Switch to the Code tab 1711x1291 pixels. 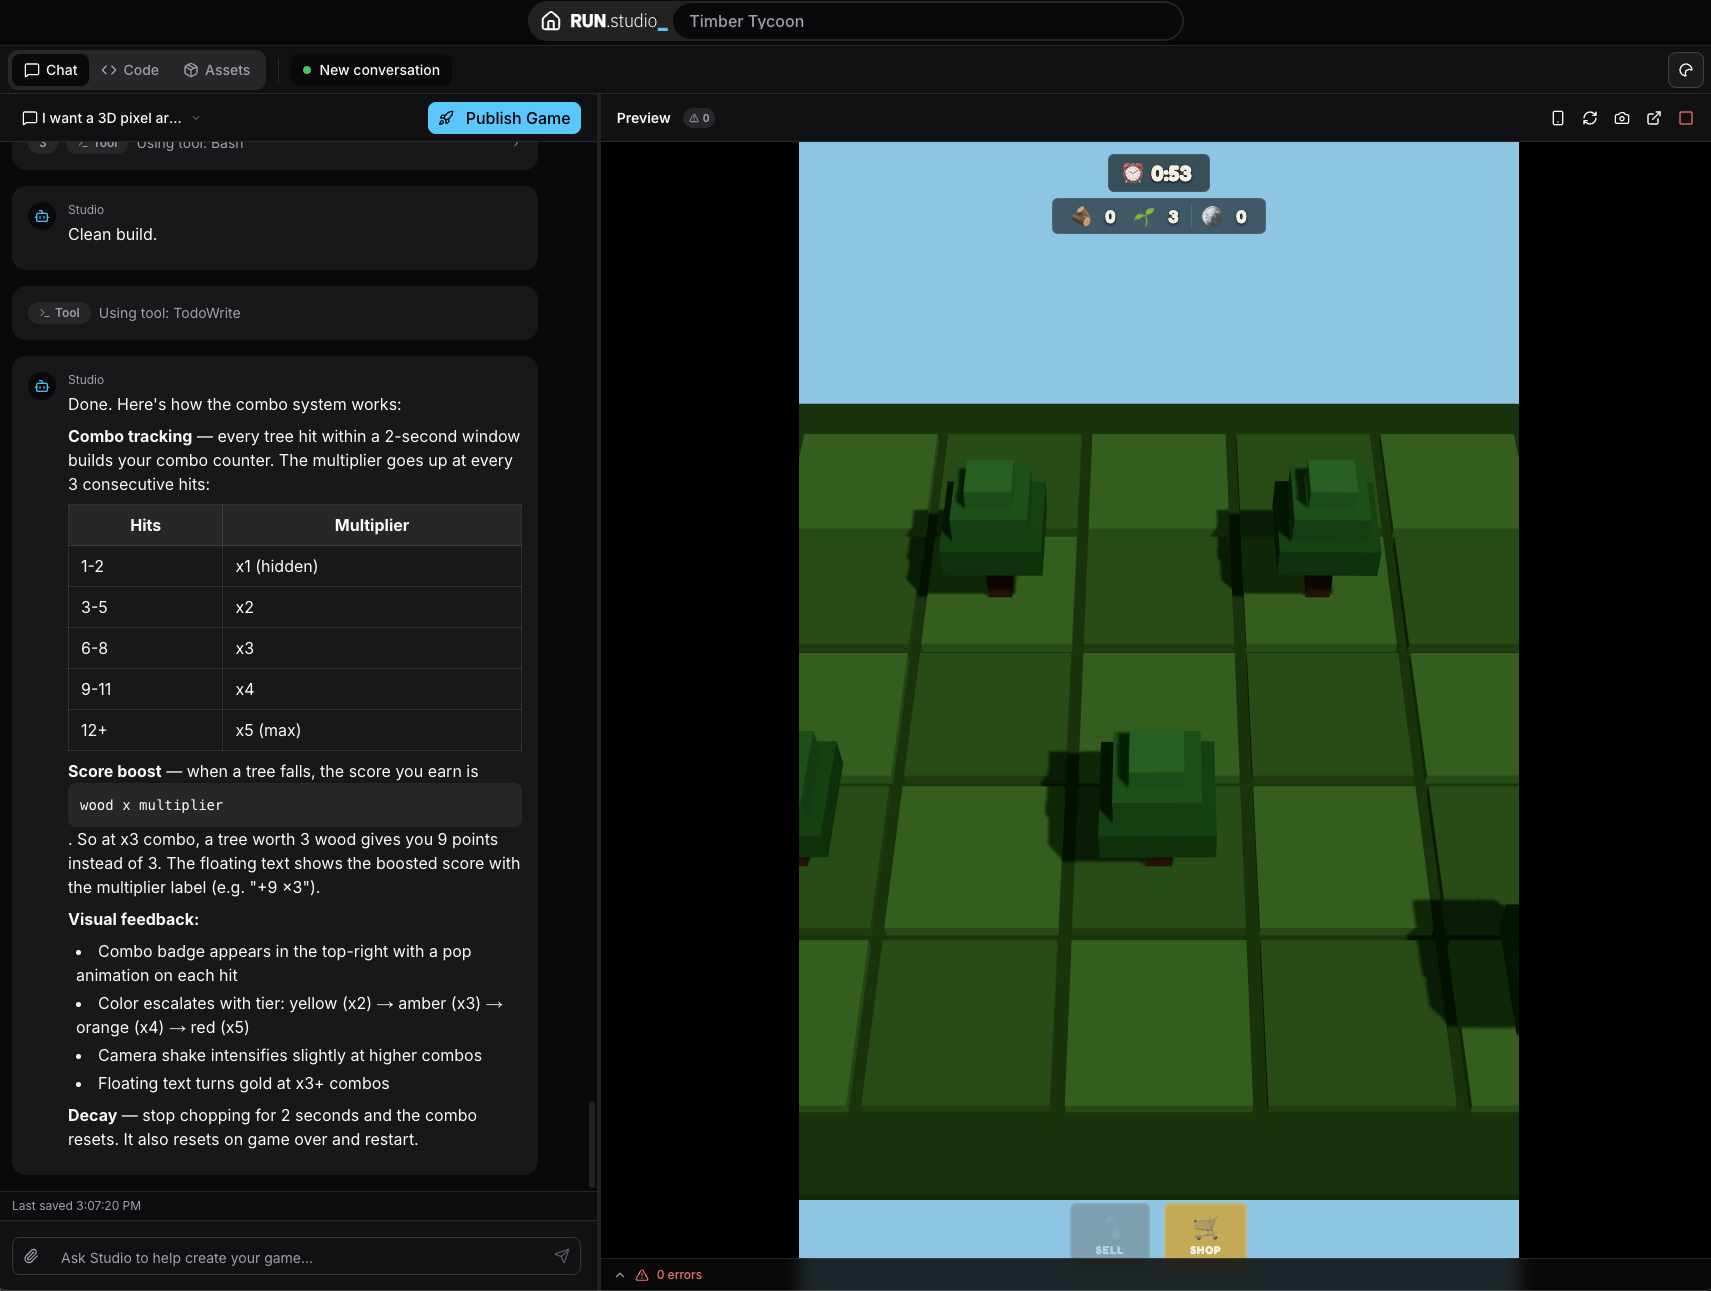(130, 70)
